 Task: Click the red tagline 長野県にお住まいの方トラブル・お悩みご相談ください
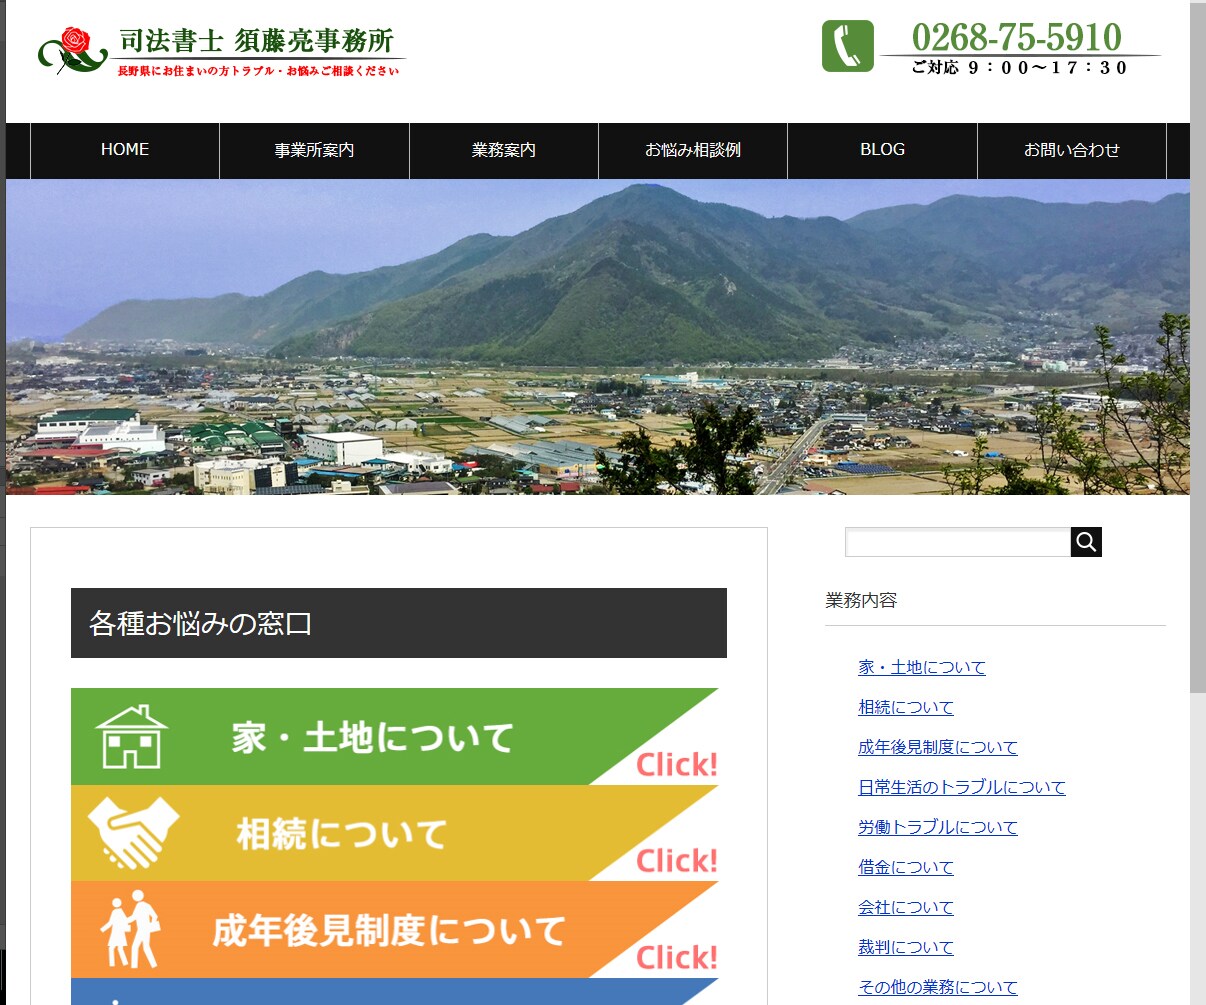click(258, 71)
